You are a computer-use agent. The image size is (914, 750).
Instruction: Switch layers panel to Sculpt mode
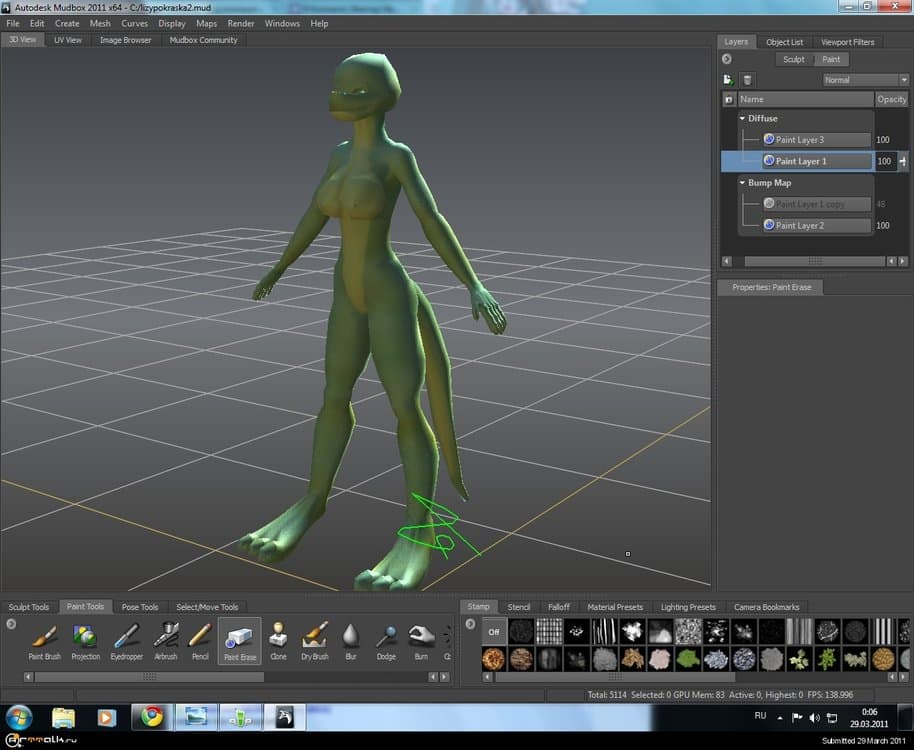[793, 60]
